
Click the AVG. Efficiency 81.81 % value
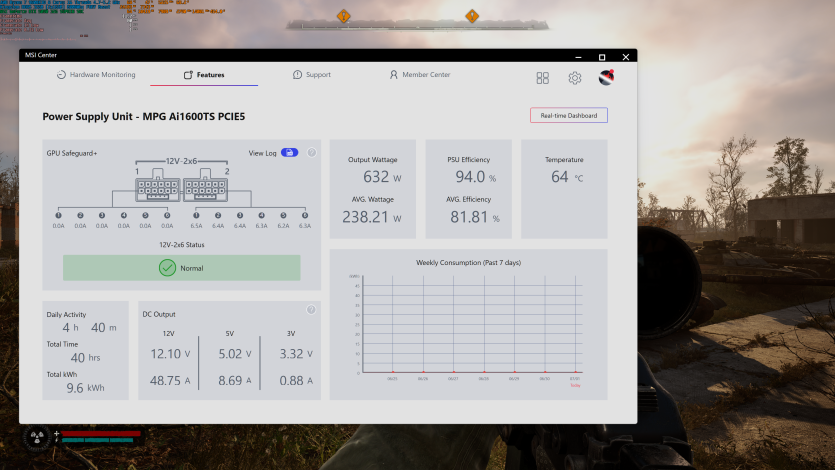(x=475, y=217)
